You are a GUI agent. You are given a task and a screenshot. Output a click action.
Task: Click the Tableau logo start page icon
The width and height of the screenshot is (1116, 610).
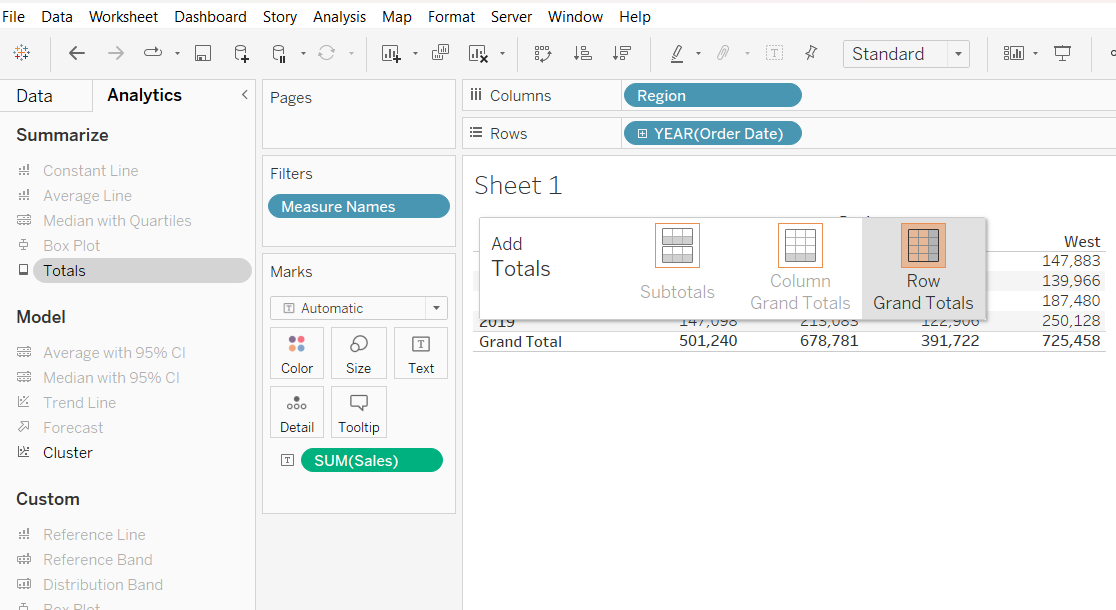coord(22,54)
